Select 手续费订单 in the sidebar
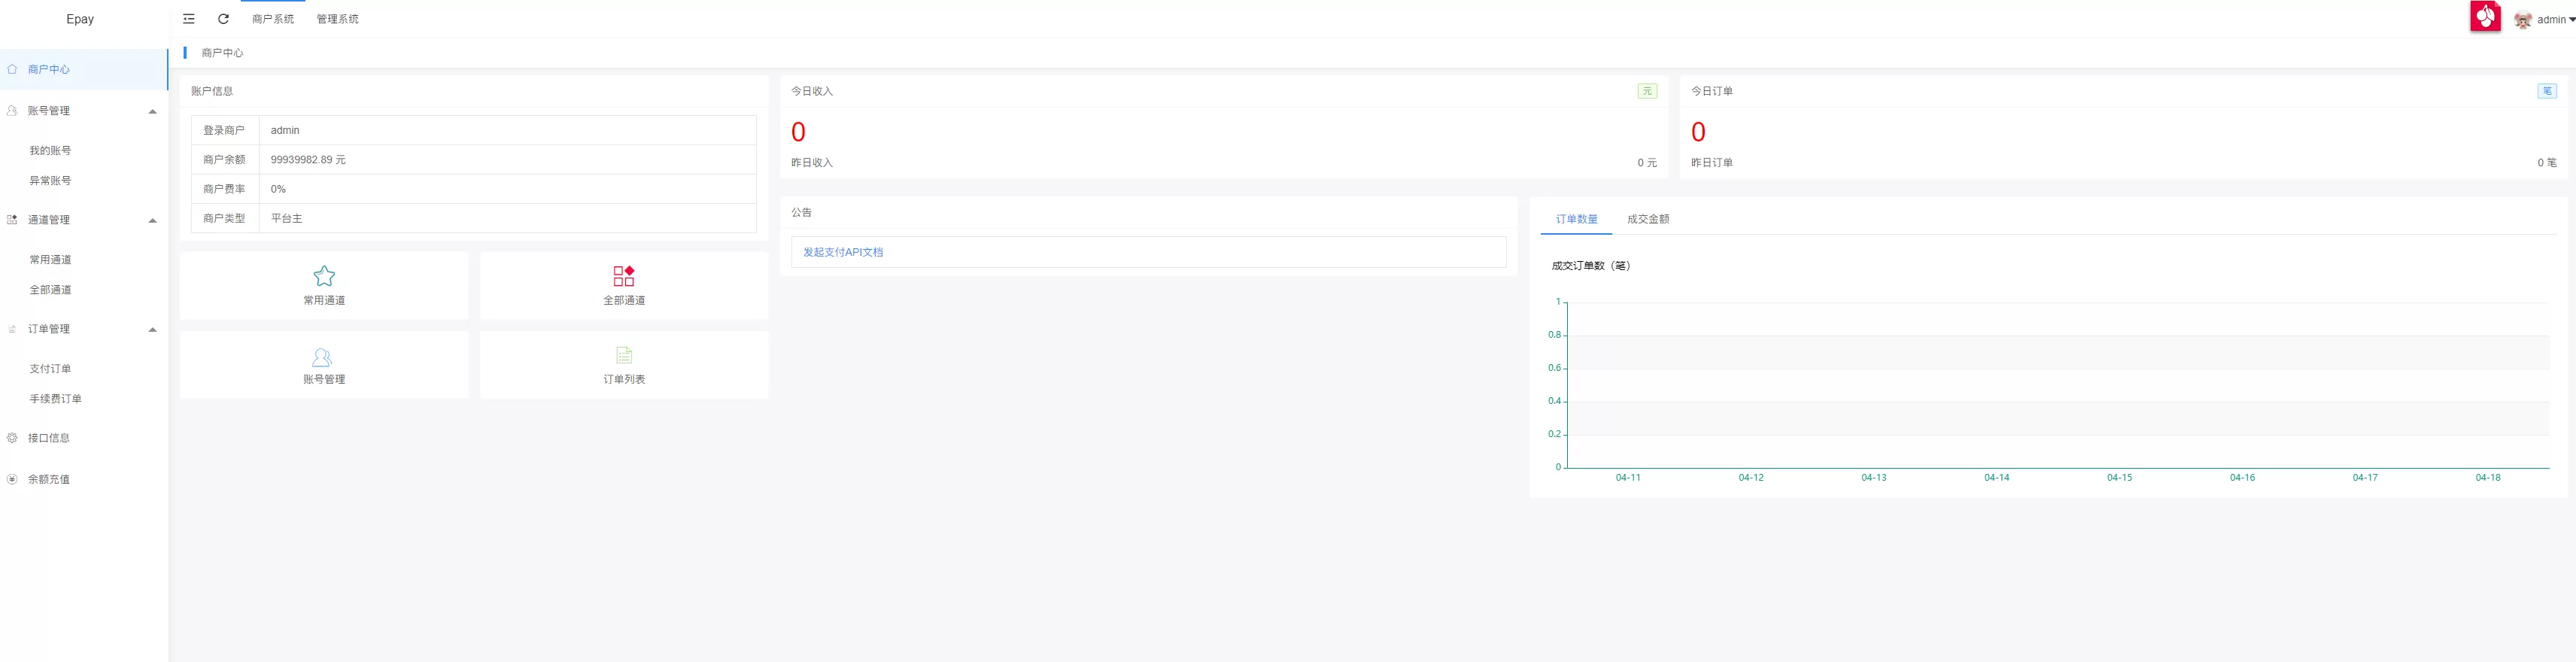The height and width of the screenshot is (662, 2576). tap(55, 399)
